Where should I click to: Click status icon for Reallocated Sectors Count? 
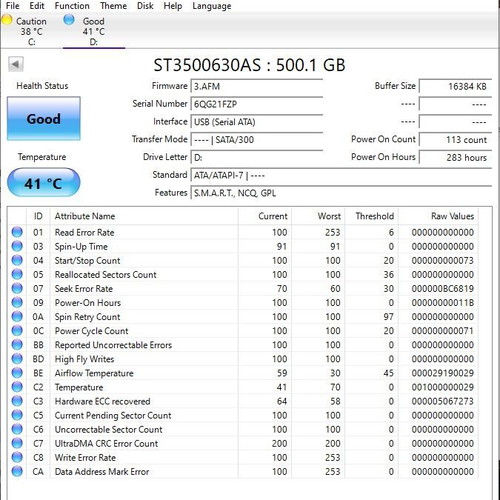point(17,274)
